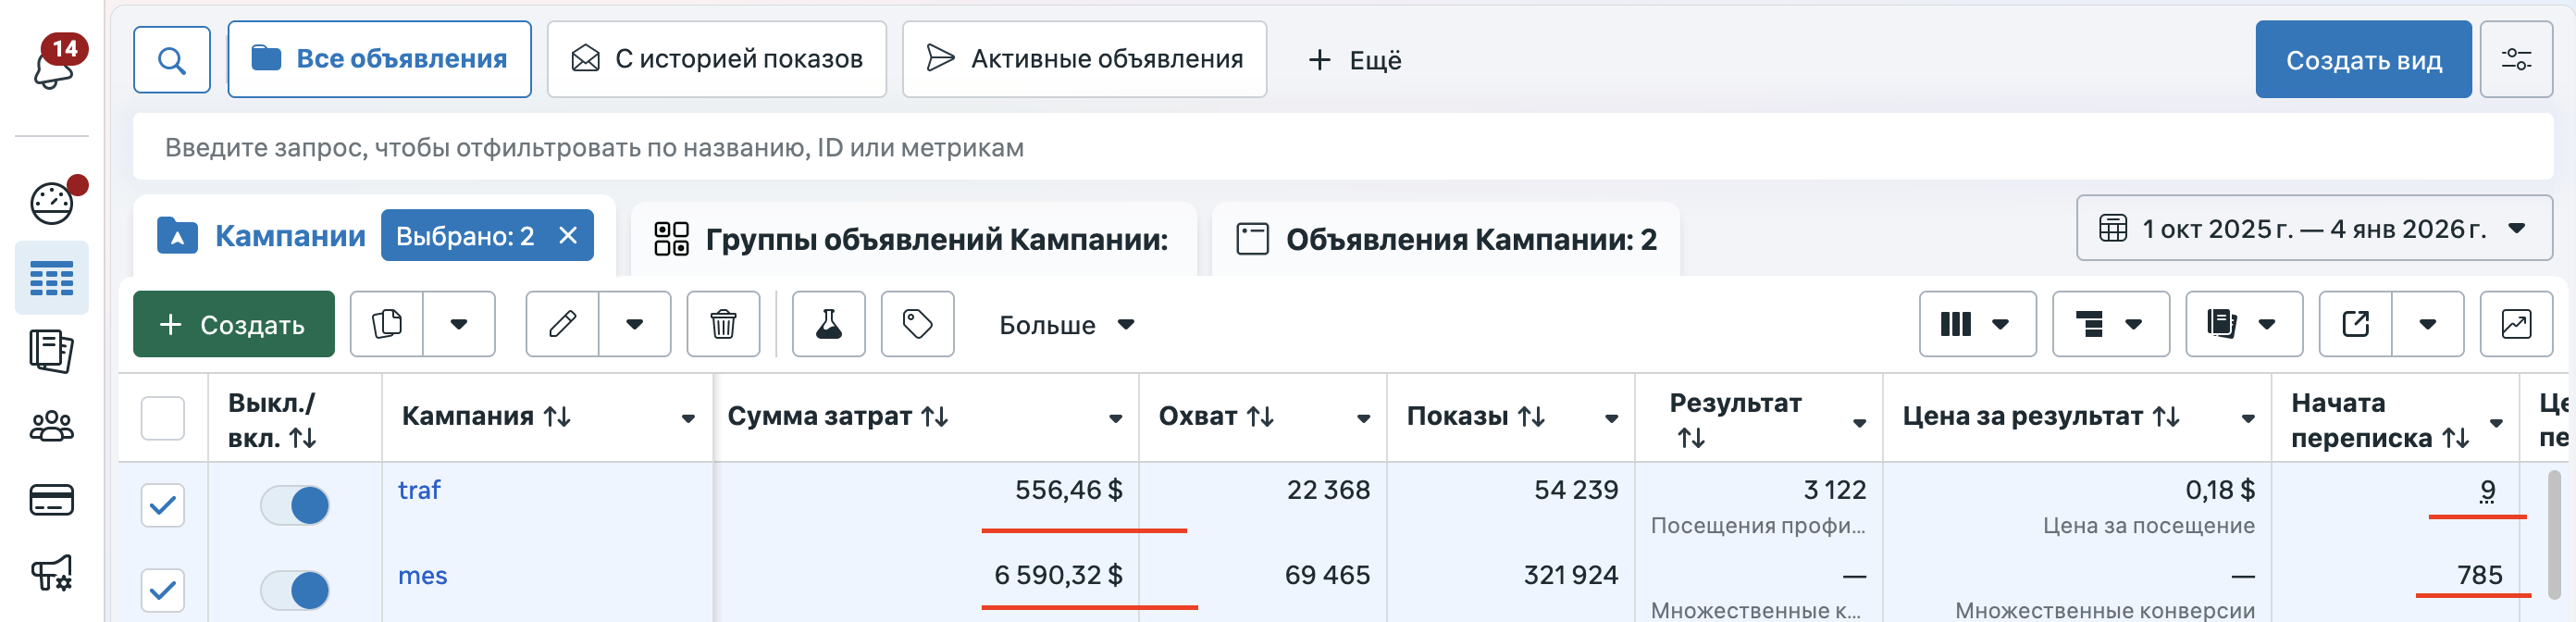
Task: Open the date range dropdown
Action: coord(2310,228)
